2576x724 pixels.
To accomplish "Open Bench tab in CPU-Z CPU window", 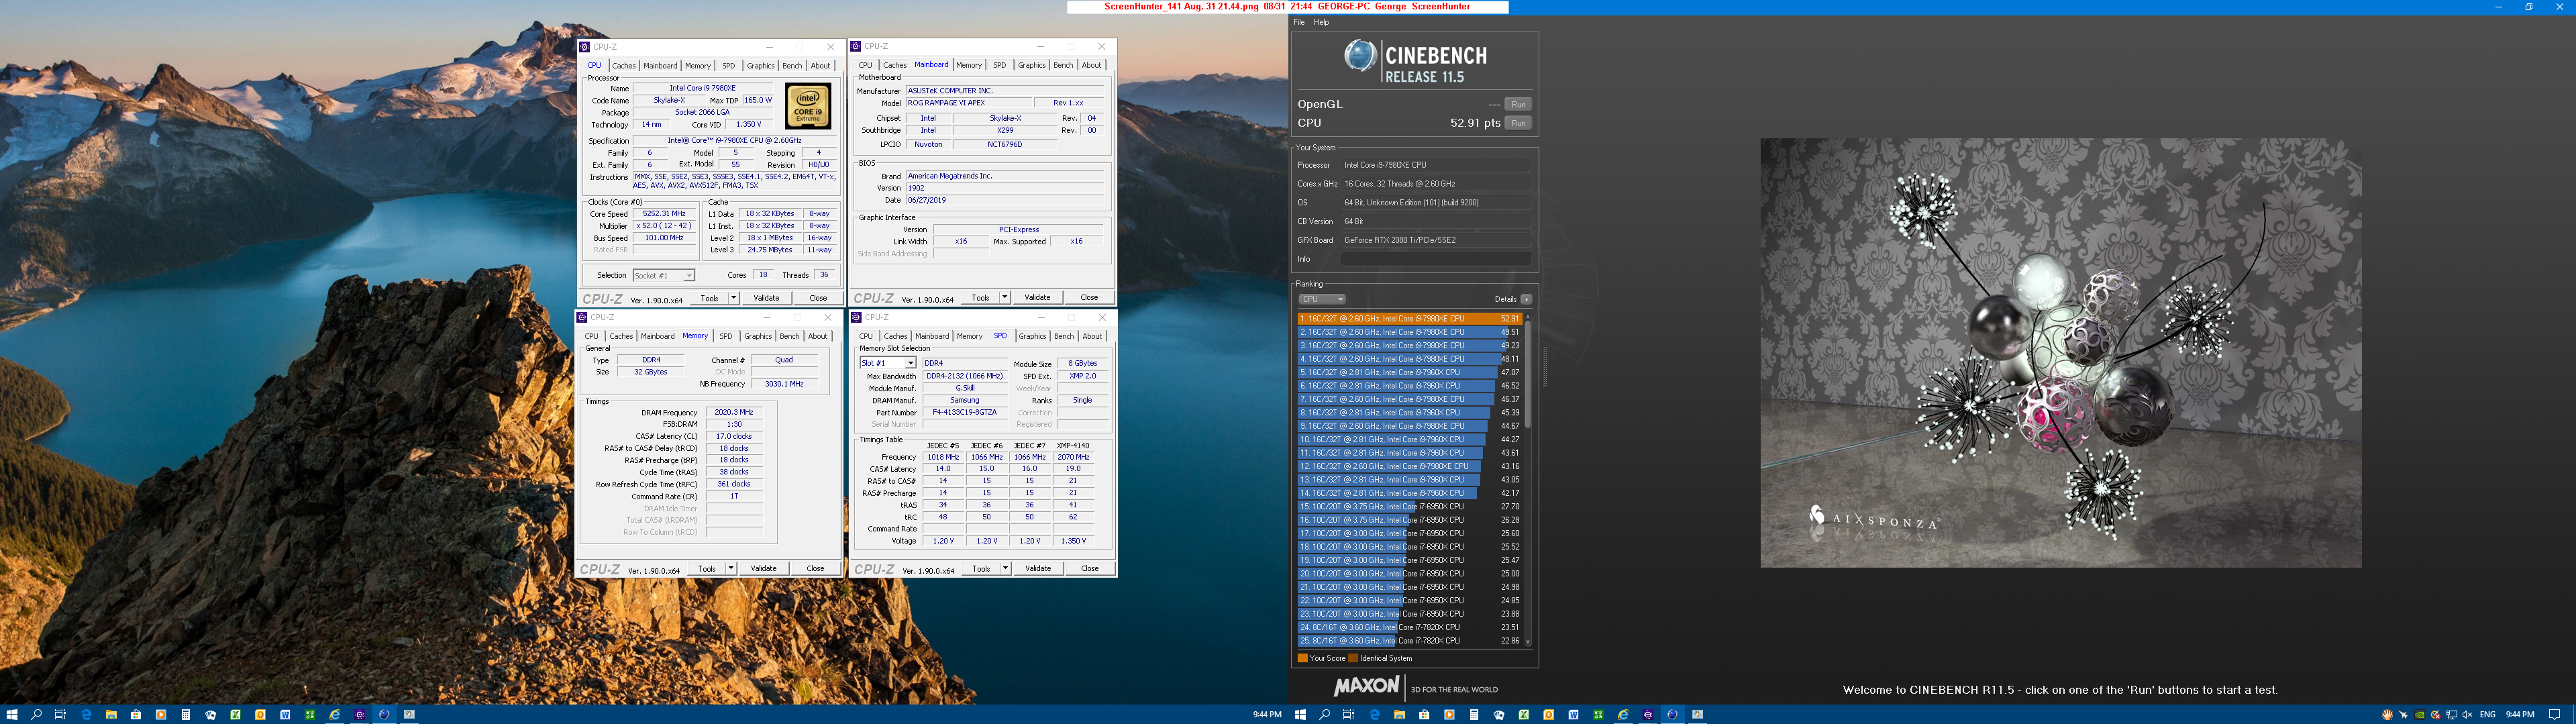I will click(792, 66).
